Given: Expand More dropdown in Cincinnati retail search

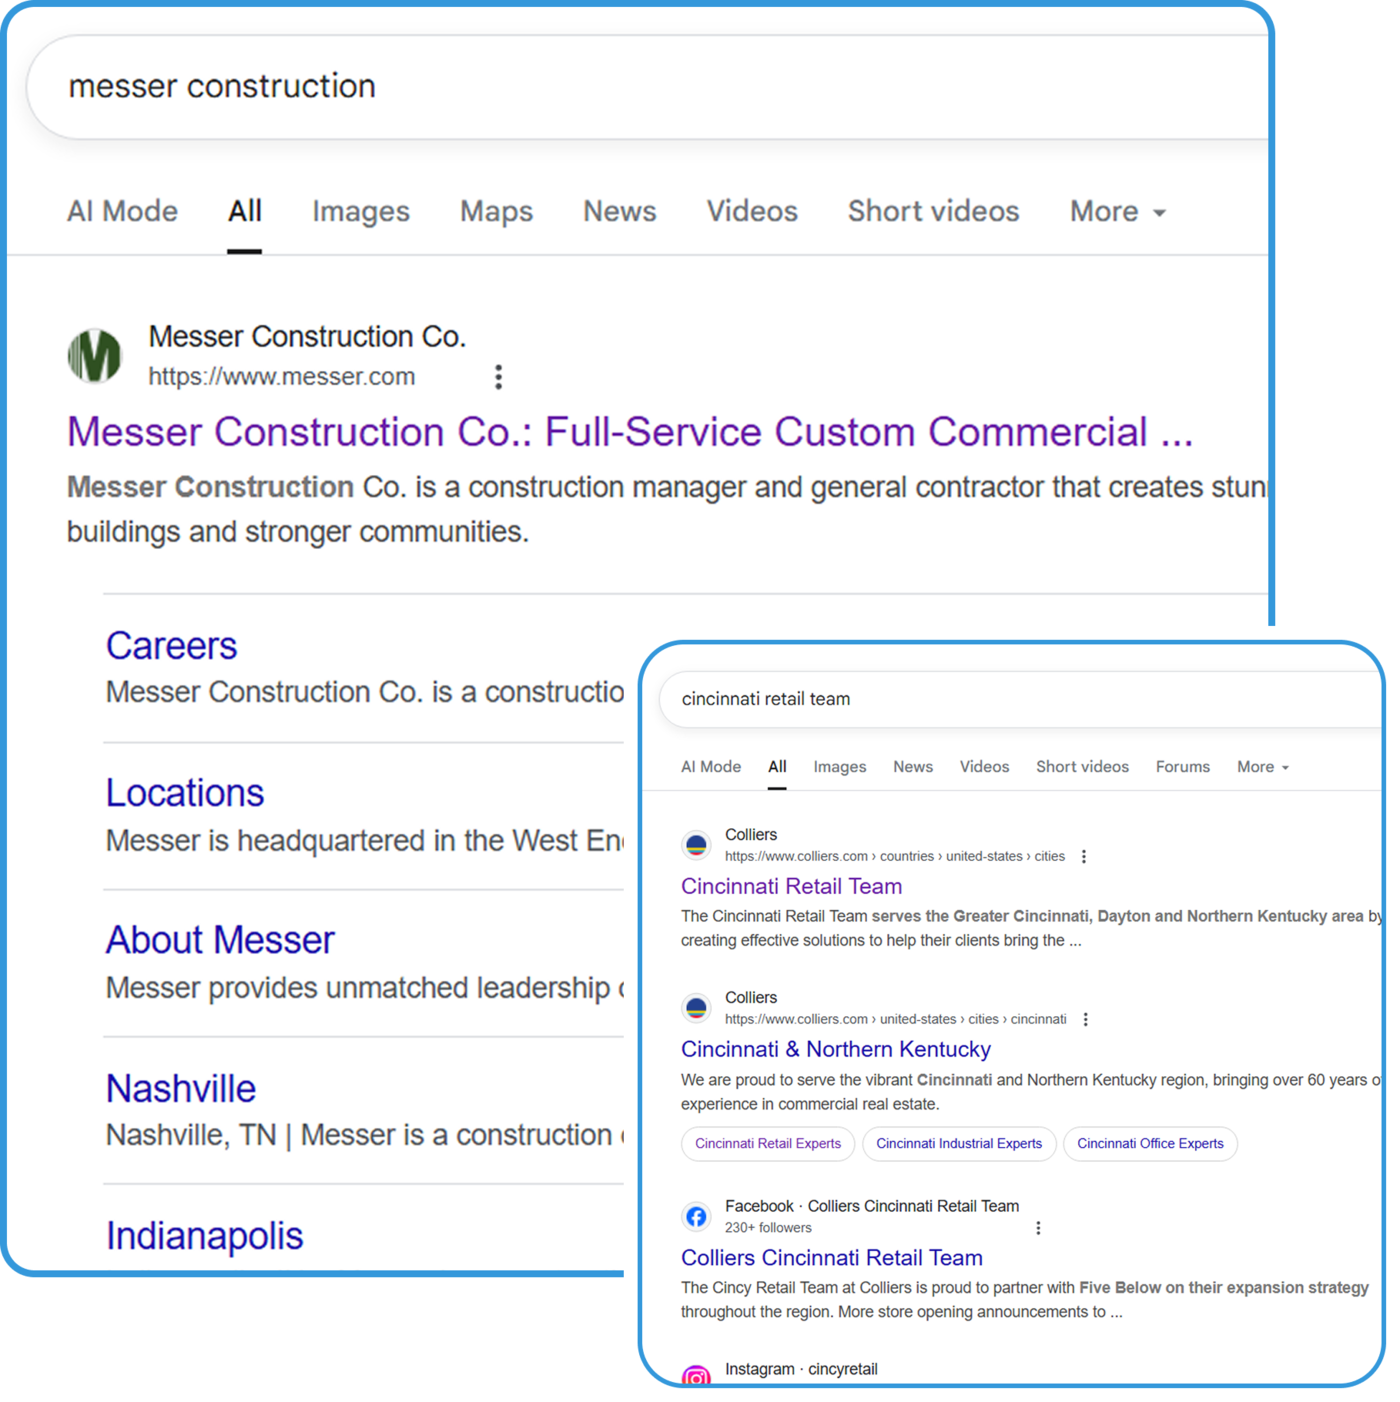Looking at the screenshot, I should click(x=1262, y=767).
